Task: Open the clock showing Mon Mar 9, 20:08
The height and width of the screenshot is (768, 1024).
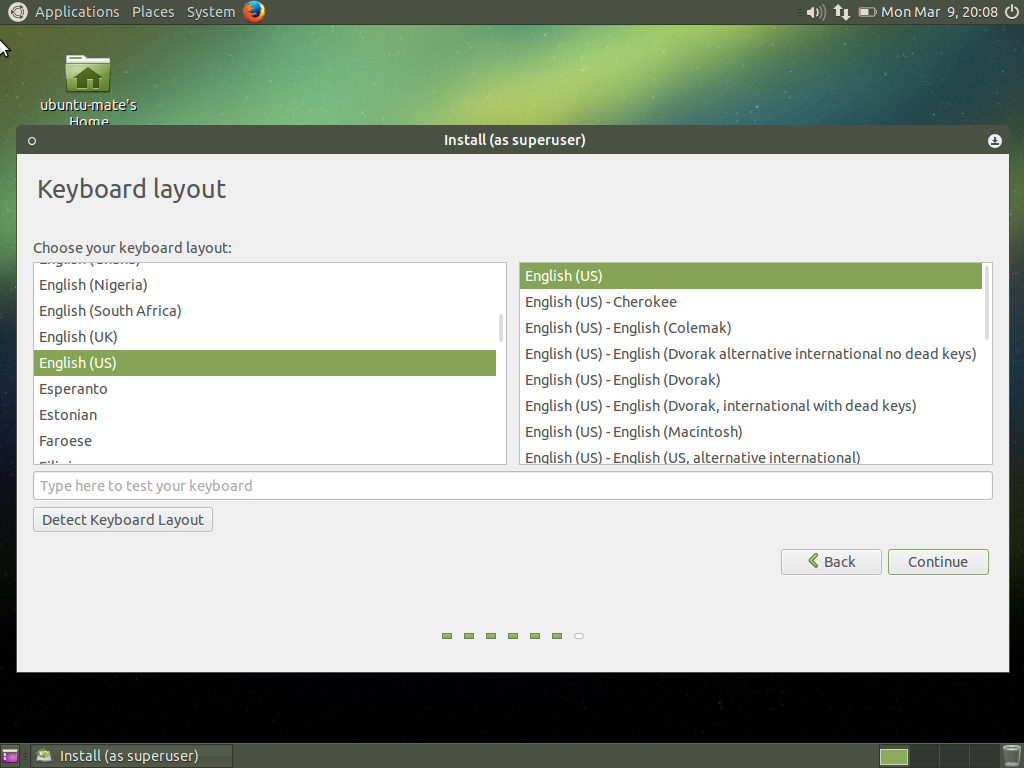Action: click(x=939, y=12)
